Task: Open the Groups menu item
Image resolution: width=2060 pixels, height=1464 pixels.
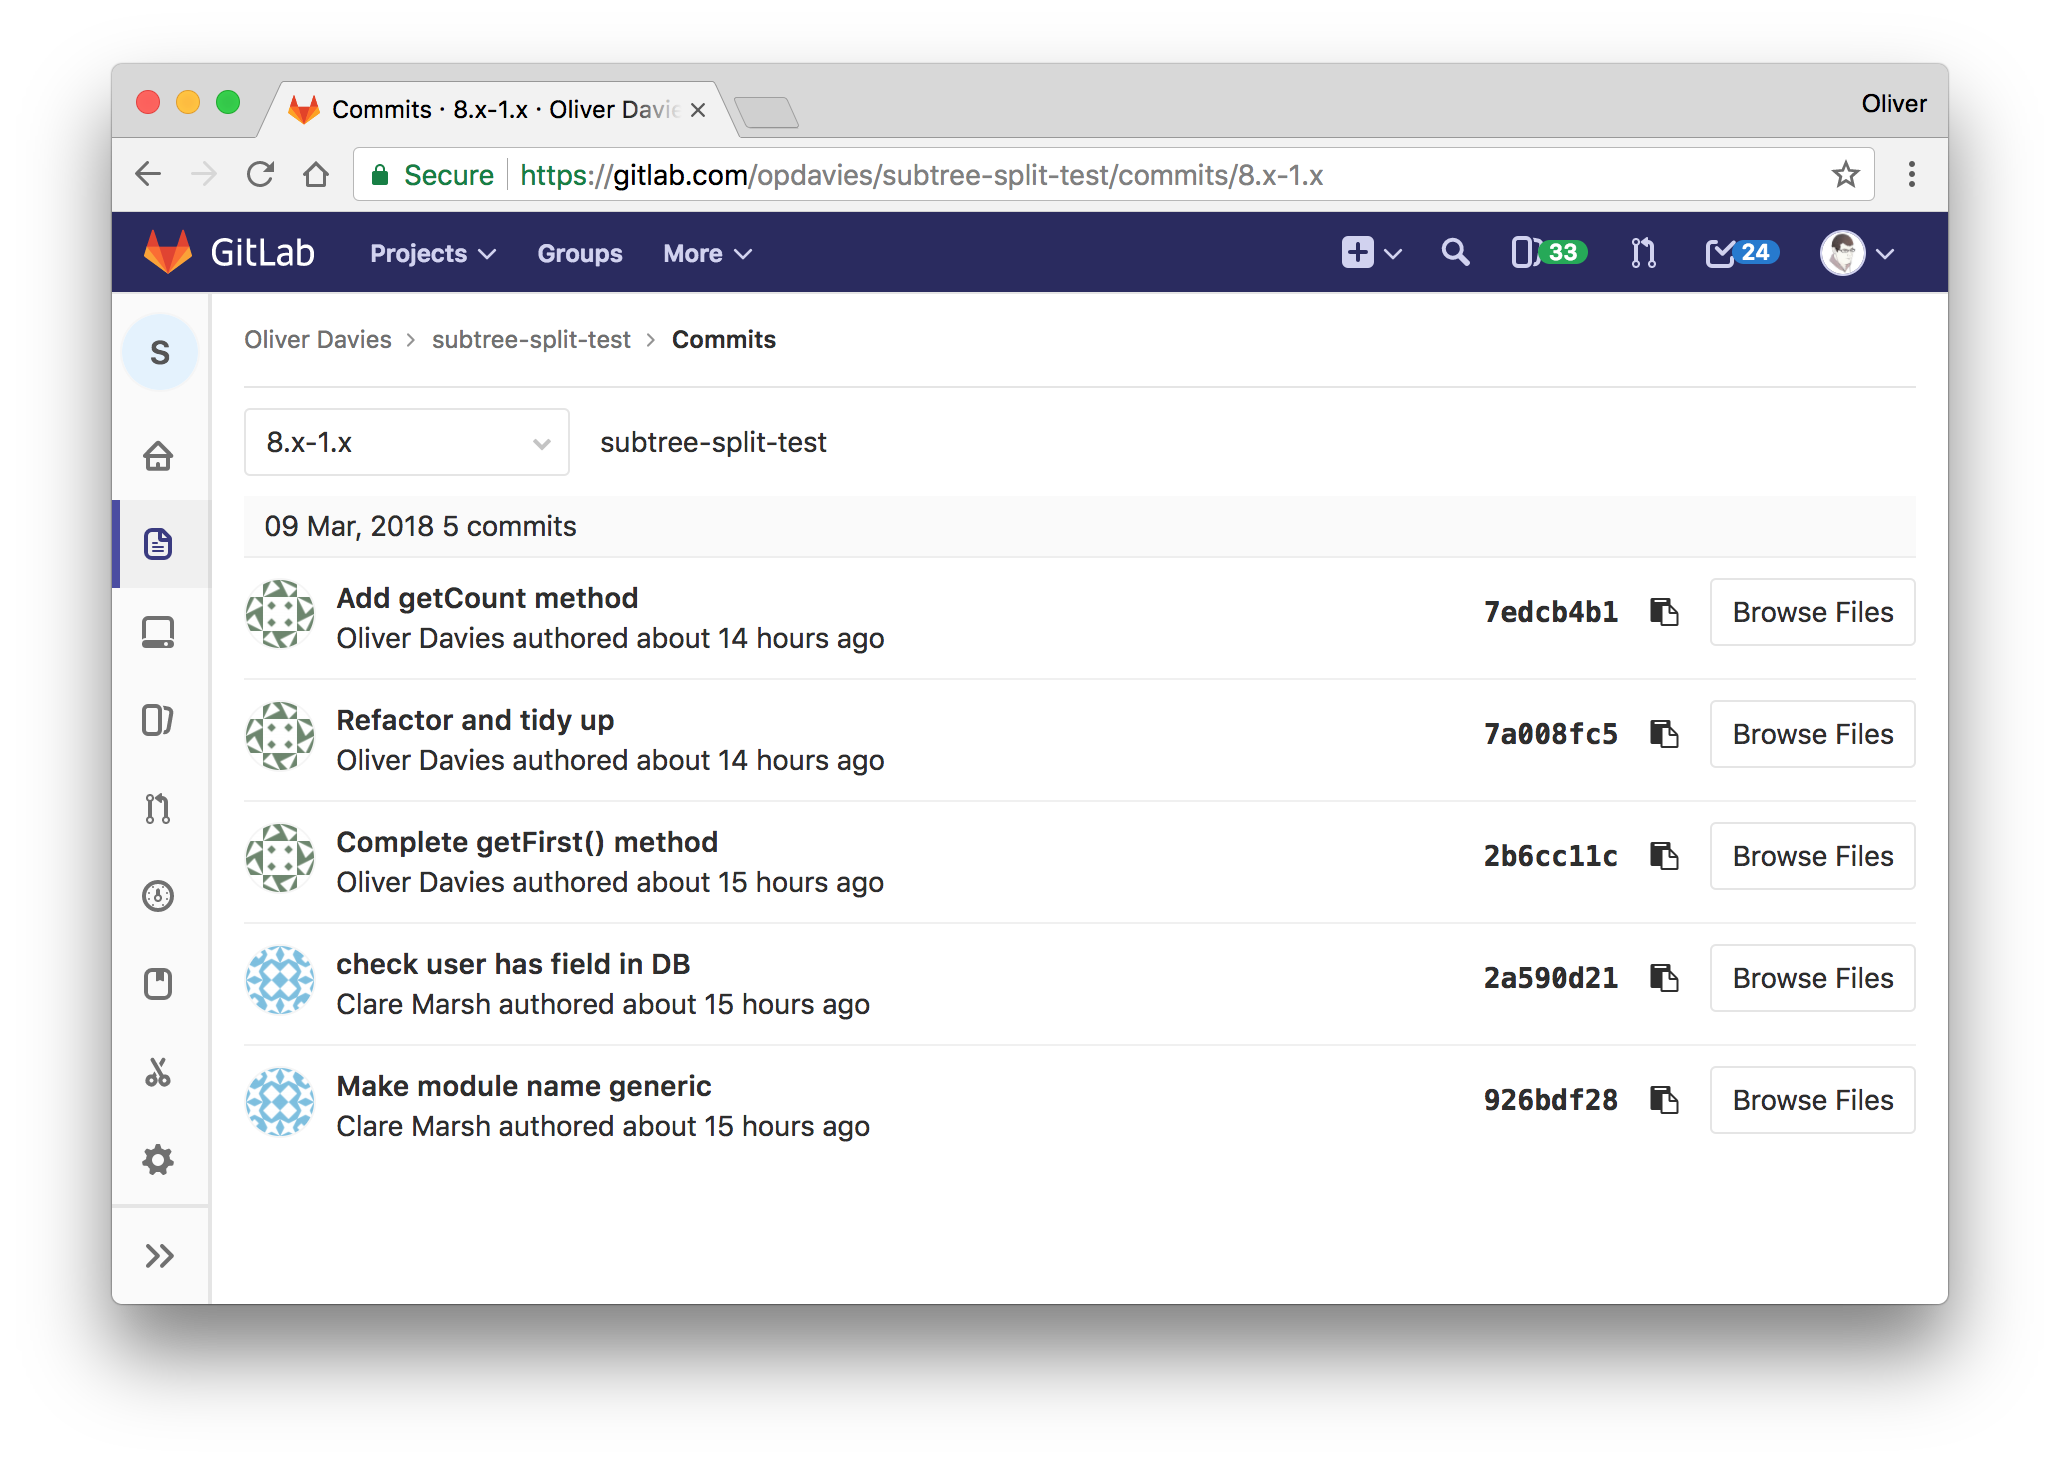Action: pos(580,254)
